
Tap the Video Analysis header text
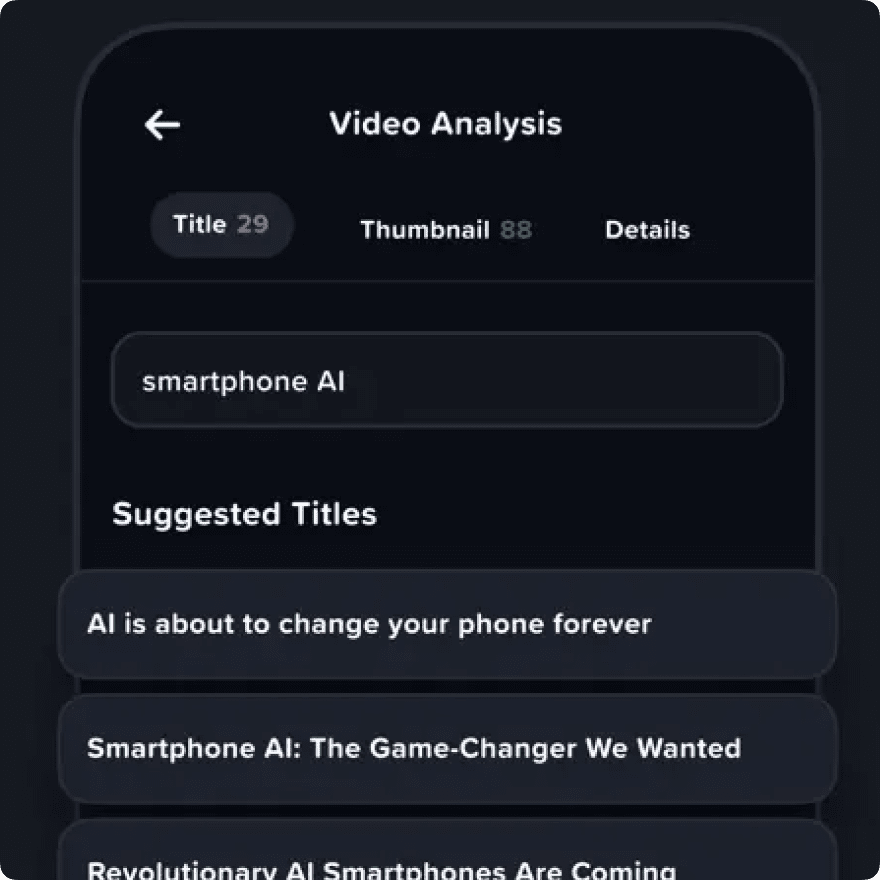(x=446, y=124)
